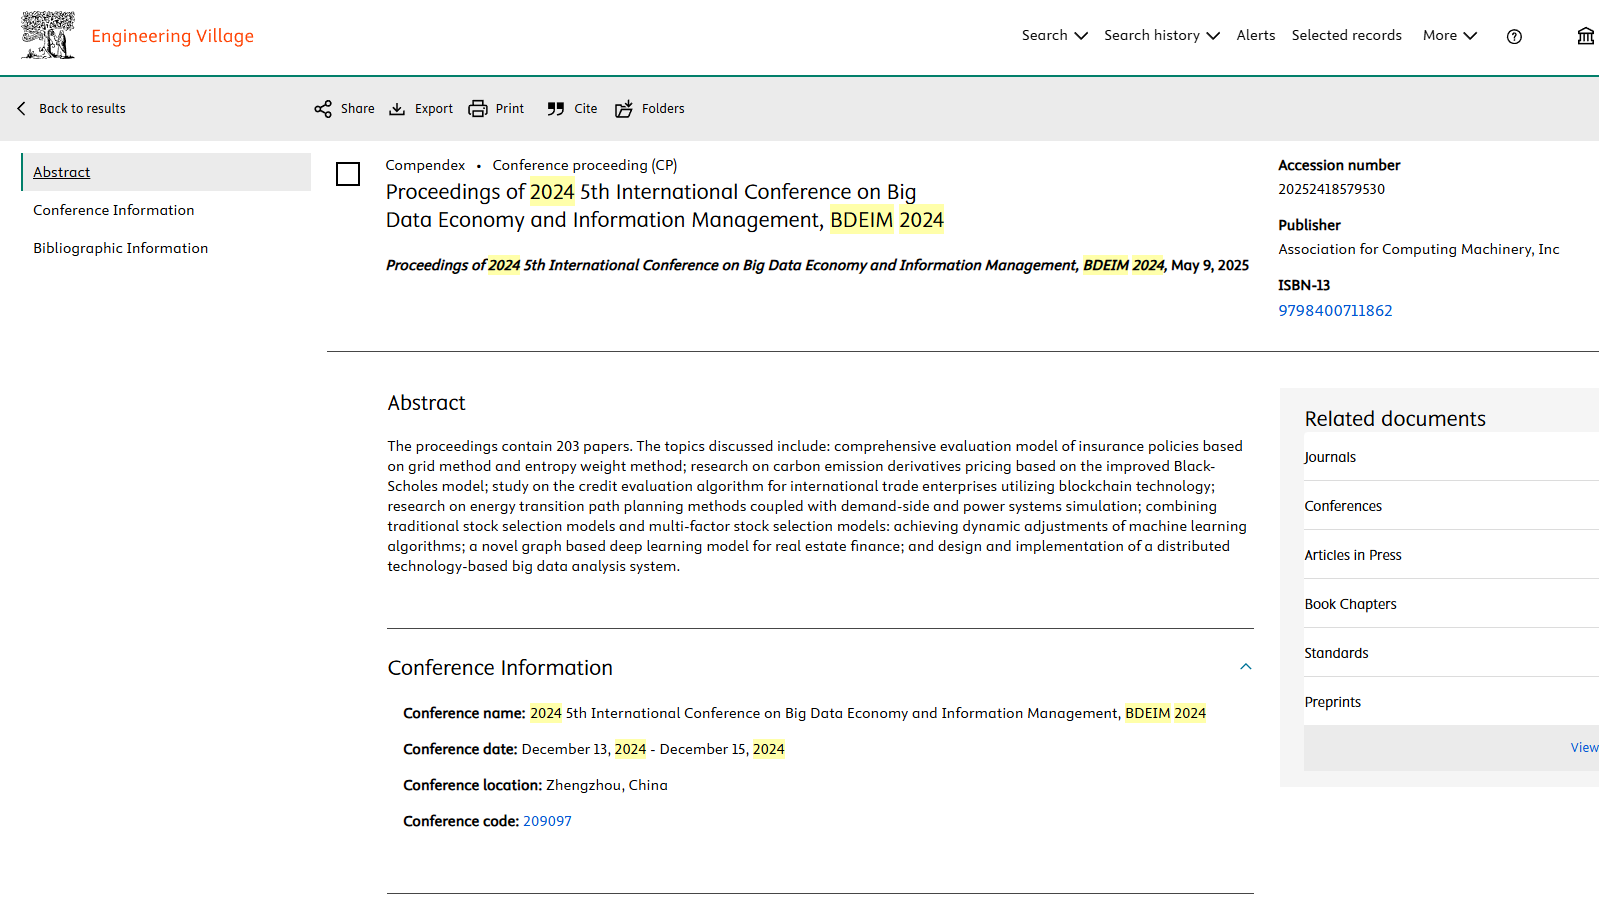Open conference code 209097 link
The height and width of the screenshot is (900, 1599).
tap(547, 821)
